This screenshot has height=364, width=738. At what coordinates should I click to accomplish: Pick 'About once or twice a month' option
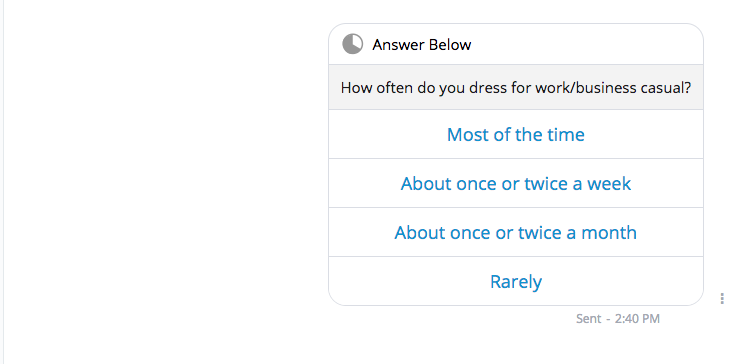pyautogui.click(x=516, y=232)
